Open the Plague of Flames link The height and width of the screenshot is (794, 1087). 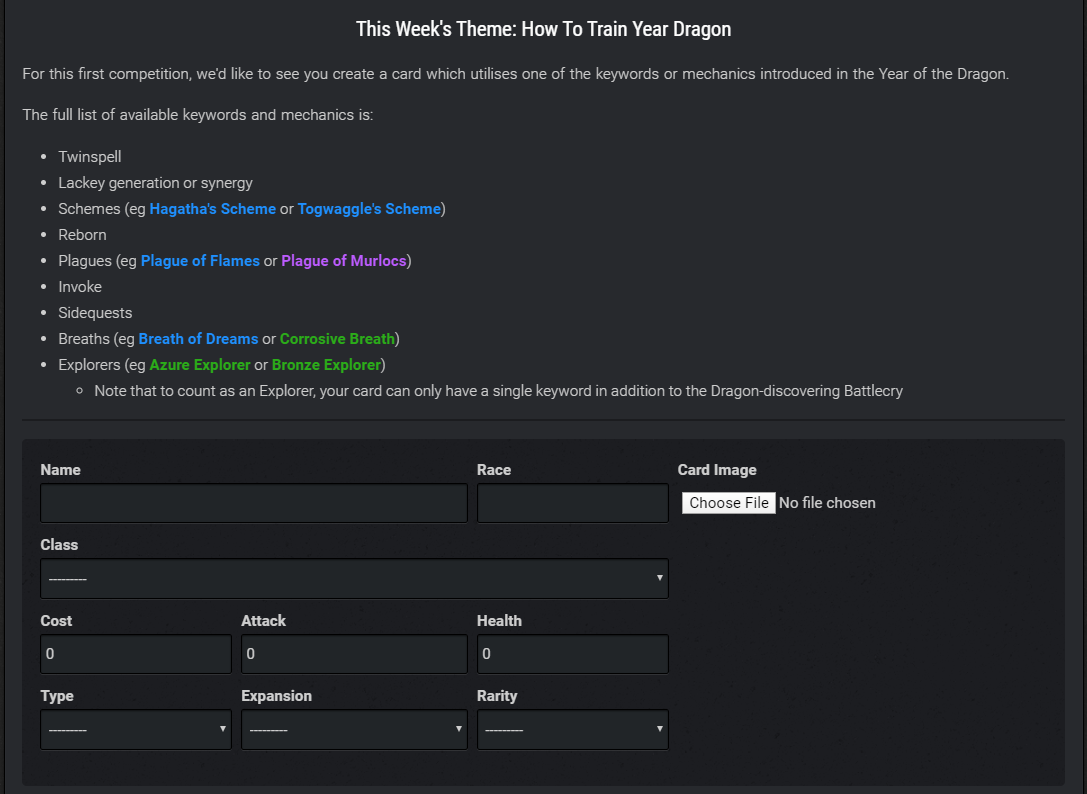click(x=200, y=261)
